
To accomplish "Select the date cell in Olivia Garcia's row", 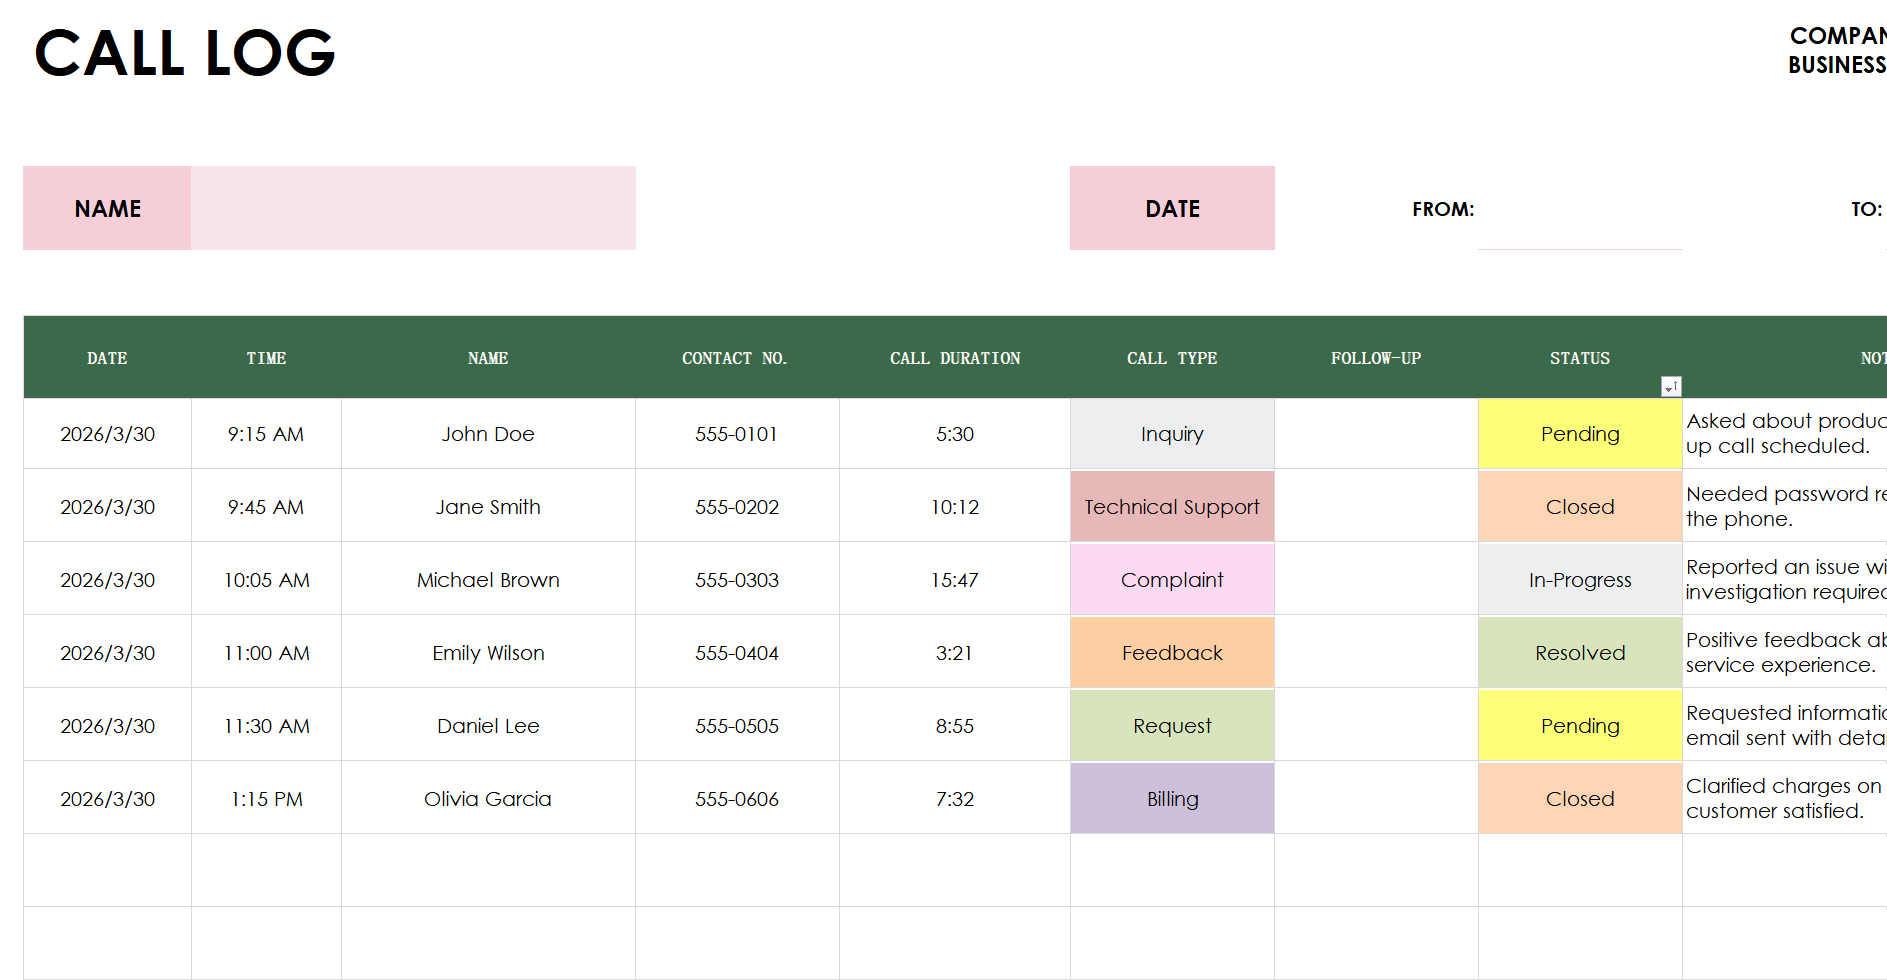I will [107, 799].
